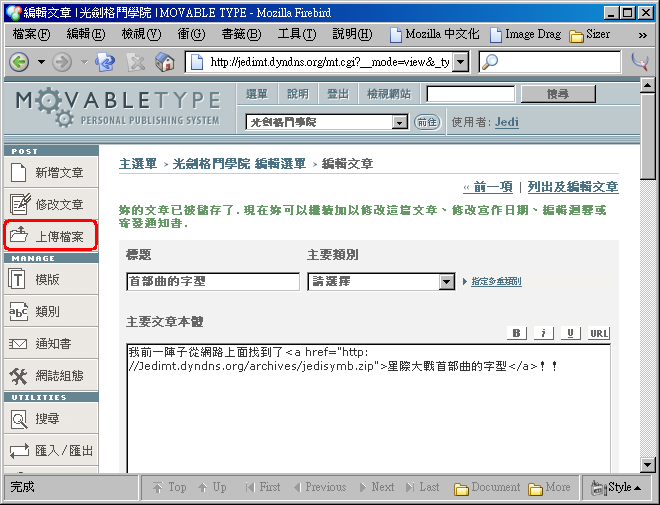Open the 檢視(V) menu
The height and width of the screenshot is (505, 660).
[x=141, y=34]
